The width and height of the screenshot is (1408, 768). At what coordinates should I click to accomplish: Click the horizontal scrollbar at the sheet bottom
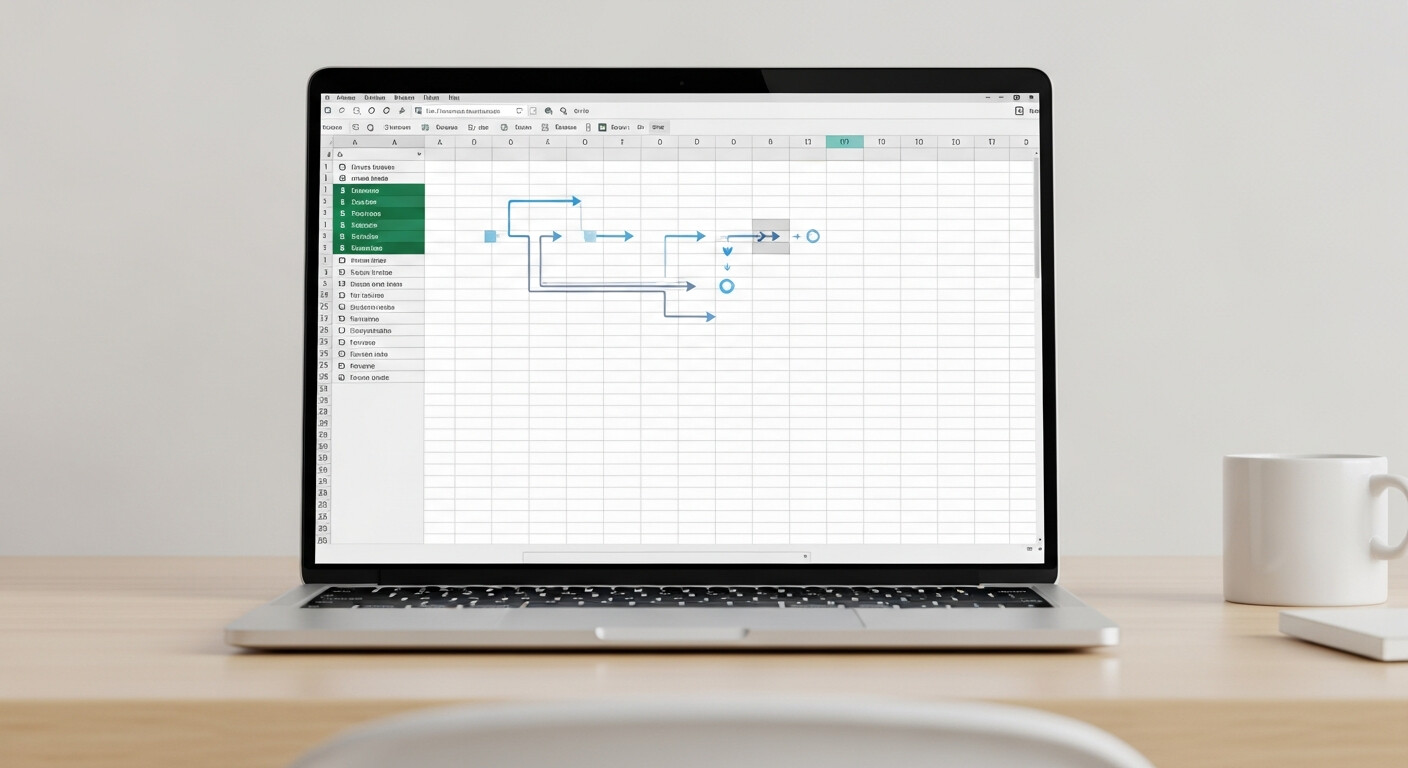[665, 554]
